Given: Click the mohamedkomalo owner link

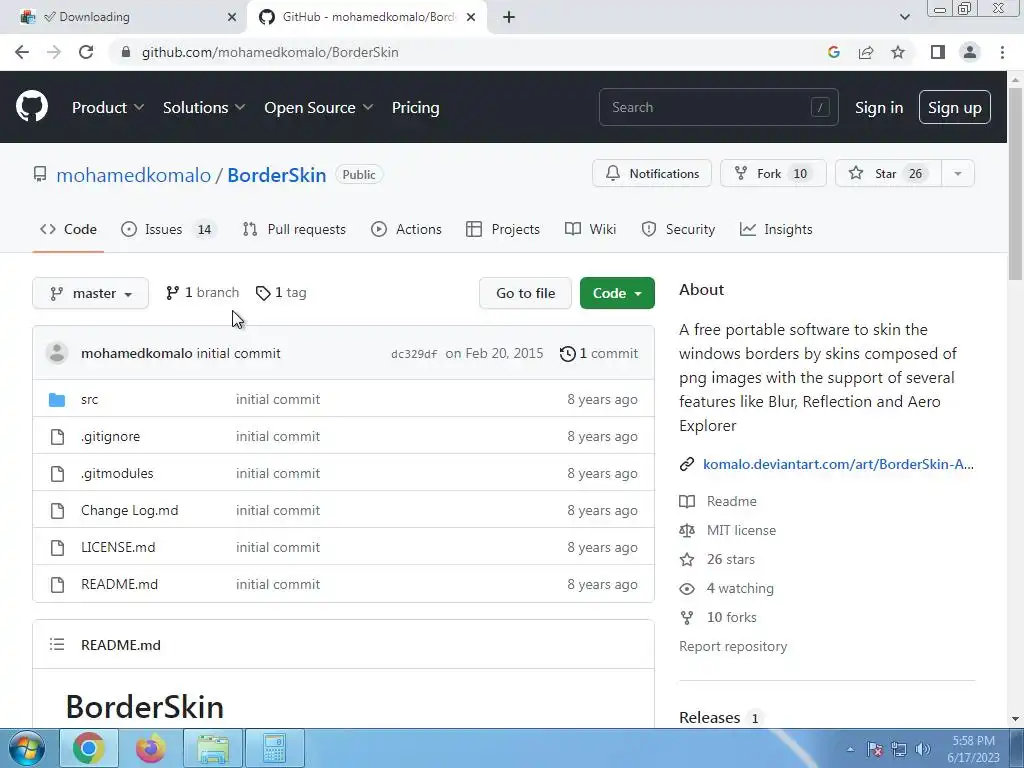Looking at the screenshot, I should 133,175.
